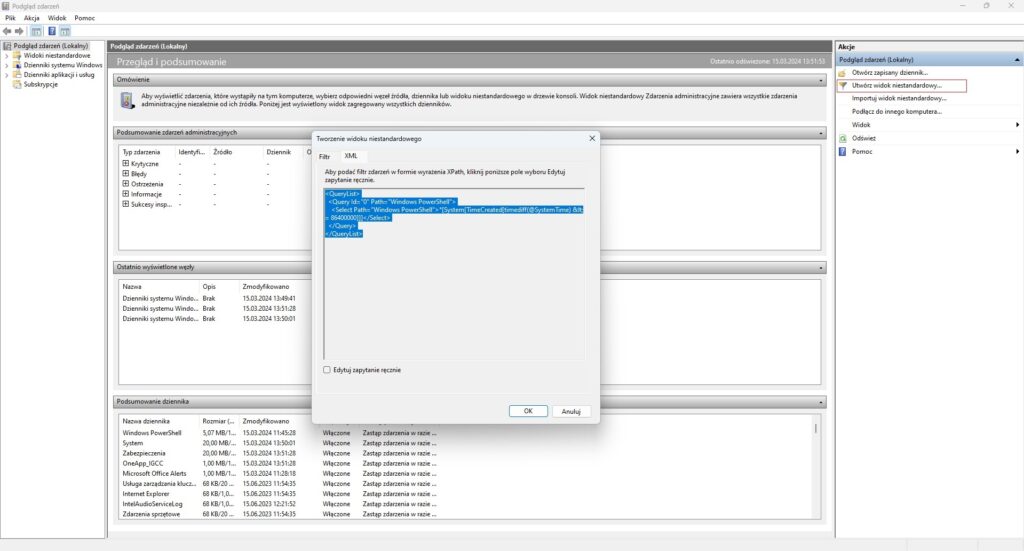Screen dimensions: 1024x551
Task: Collapse the Omówienie section
Action: (821, 80)
